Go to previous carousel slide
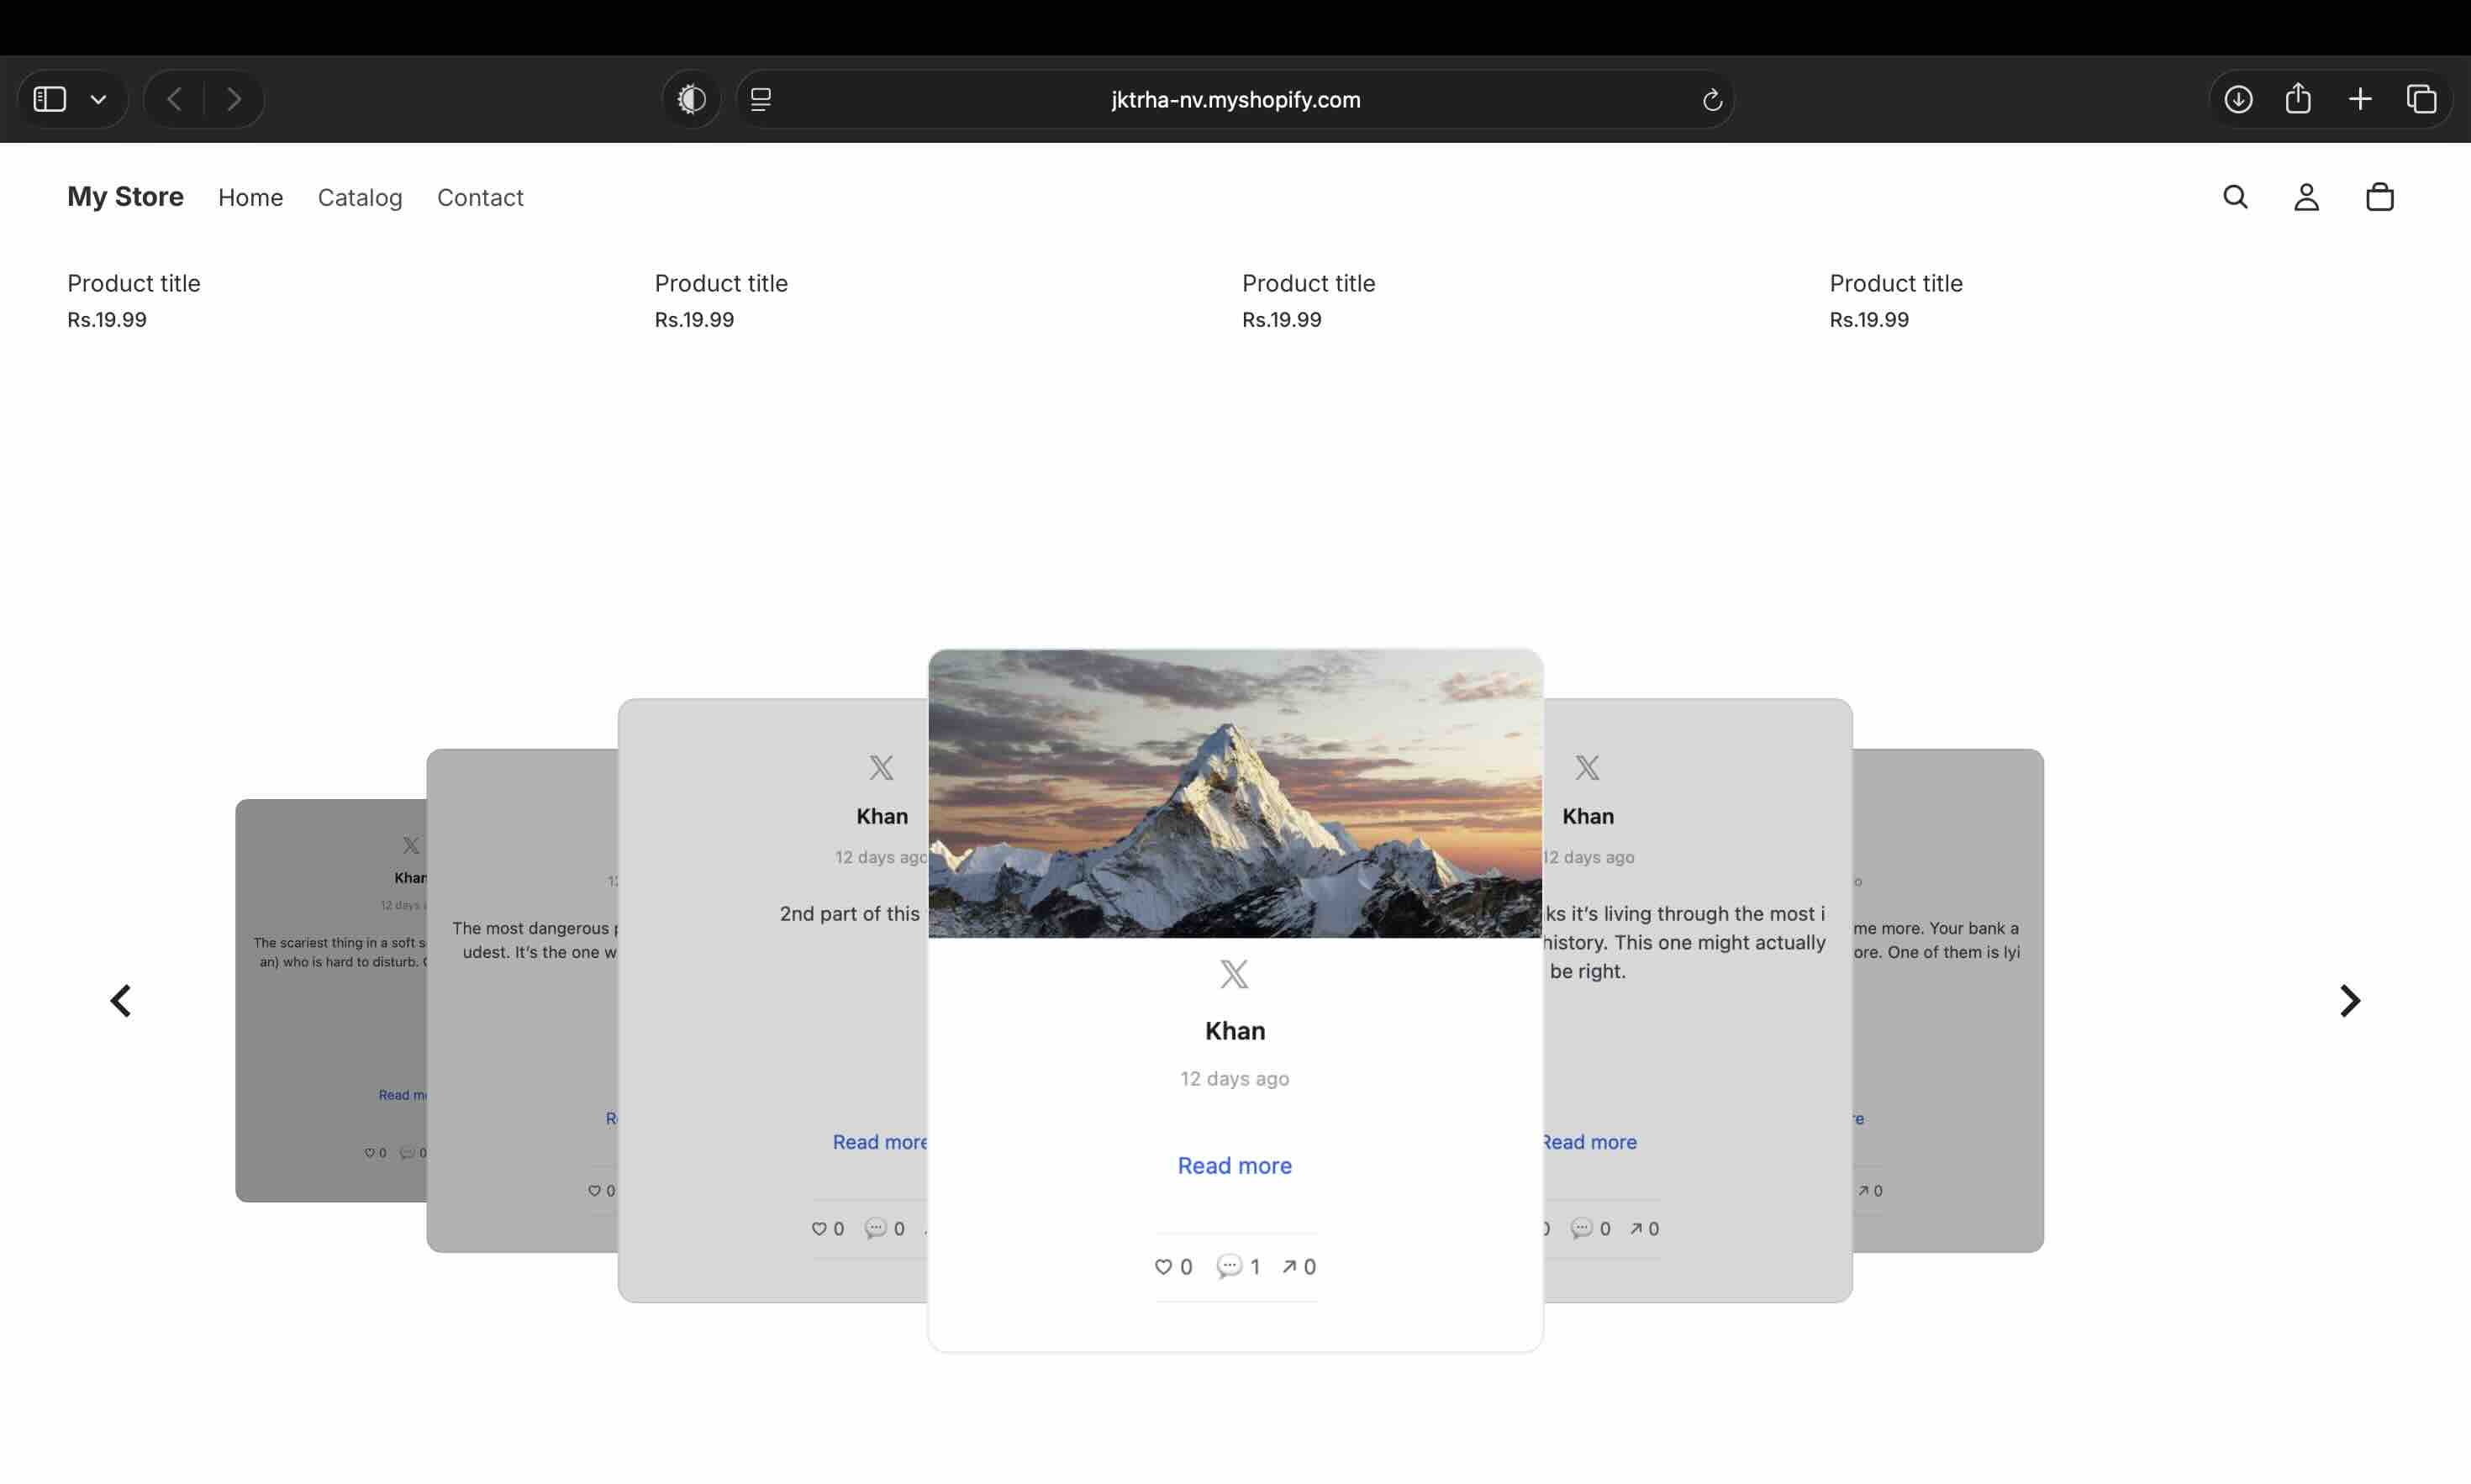This screenshot has width=2471, height=1484. tap(121, 1001)
